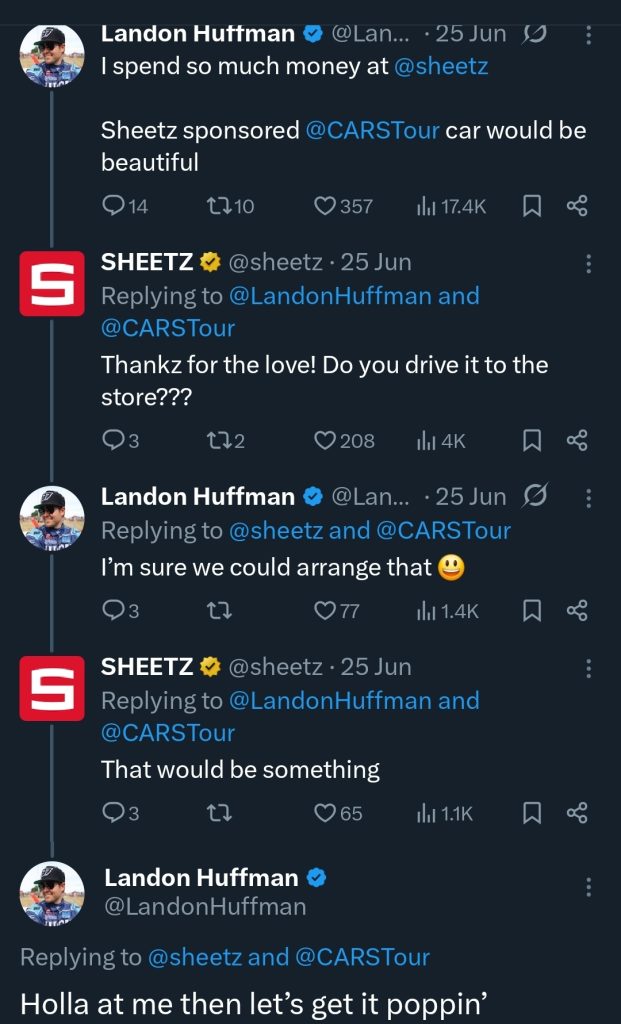Share the "Thankz for the love" tweet

click(x=577, y=440)
